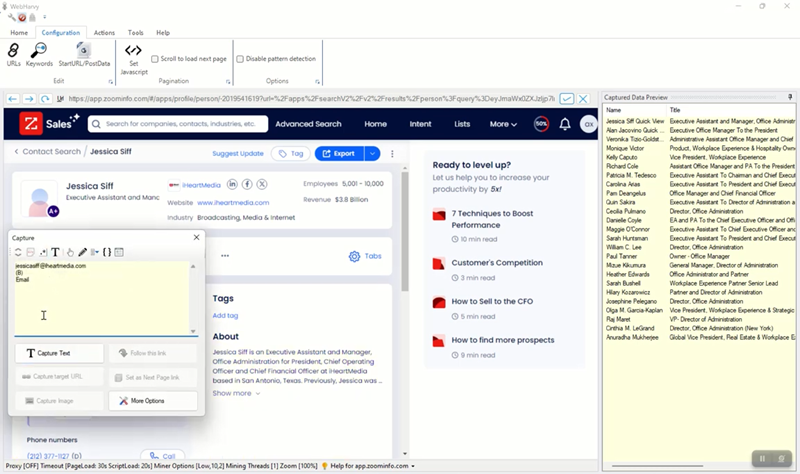
Task: Click the pencil edit icon in Capture toolbar
Action: point(82,252)
